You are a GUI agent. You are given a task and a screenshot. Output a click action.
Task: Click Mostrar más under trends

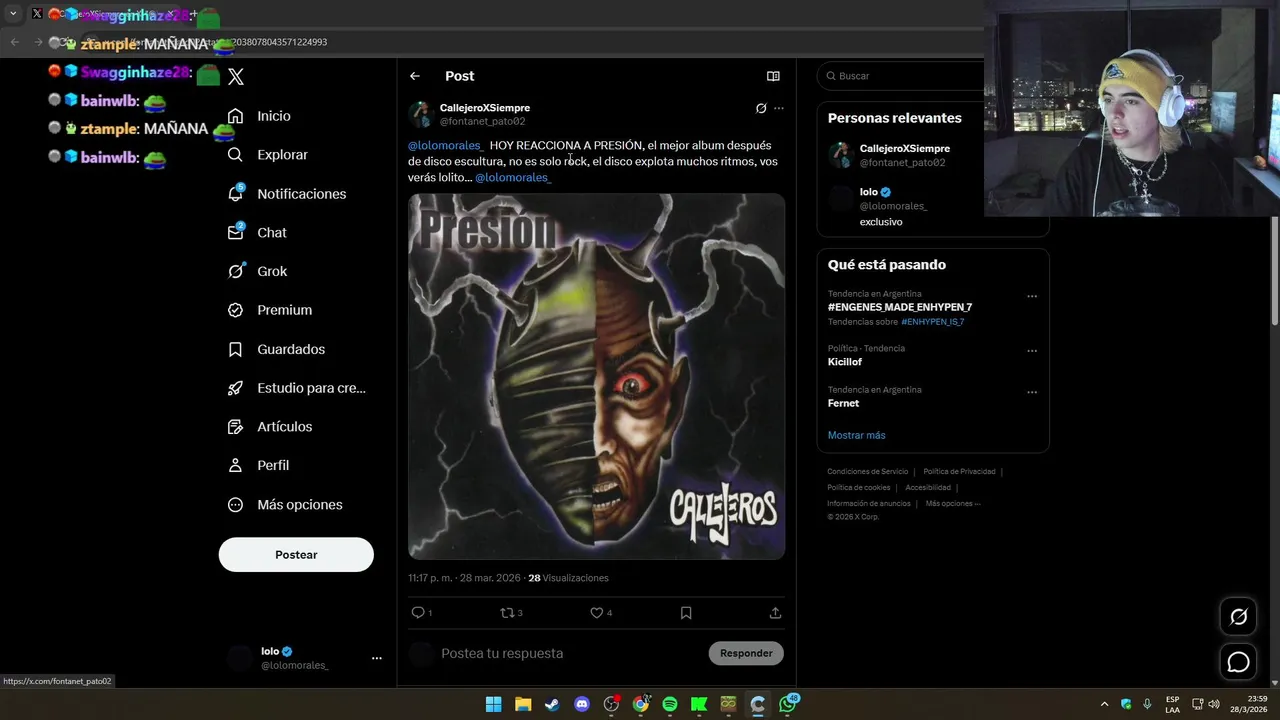coord(857,435)
